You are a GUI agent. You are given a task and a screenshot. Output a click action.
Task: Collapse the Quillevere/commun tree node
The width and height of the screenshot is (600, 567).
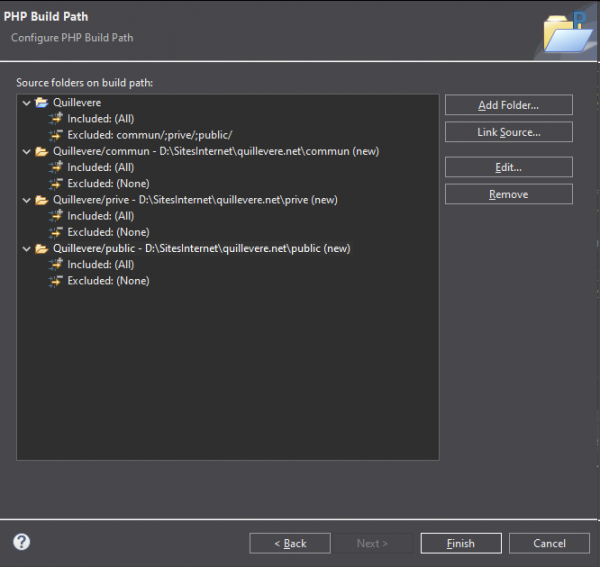click(x=26, y=151)
